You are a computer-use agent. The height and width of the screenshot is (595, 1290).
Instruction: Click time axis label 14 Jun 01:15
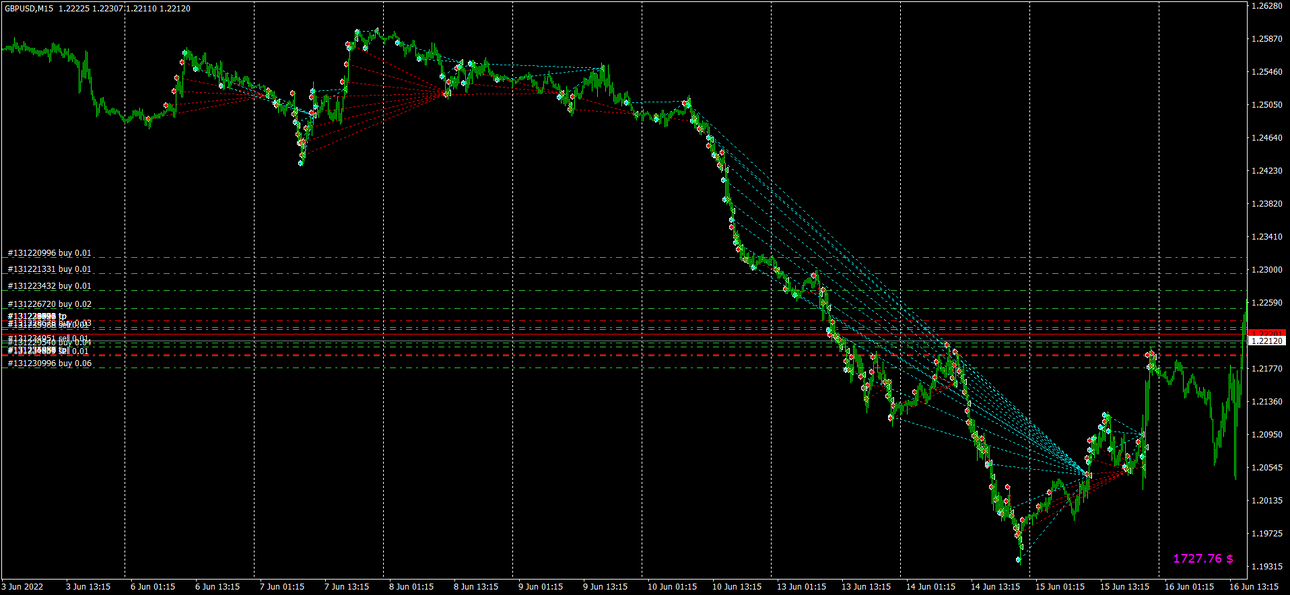pyautogui.click(x=930, y=587)
